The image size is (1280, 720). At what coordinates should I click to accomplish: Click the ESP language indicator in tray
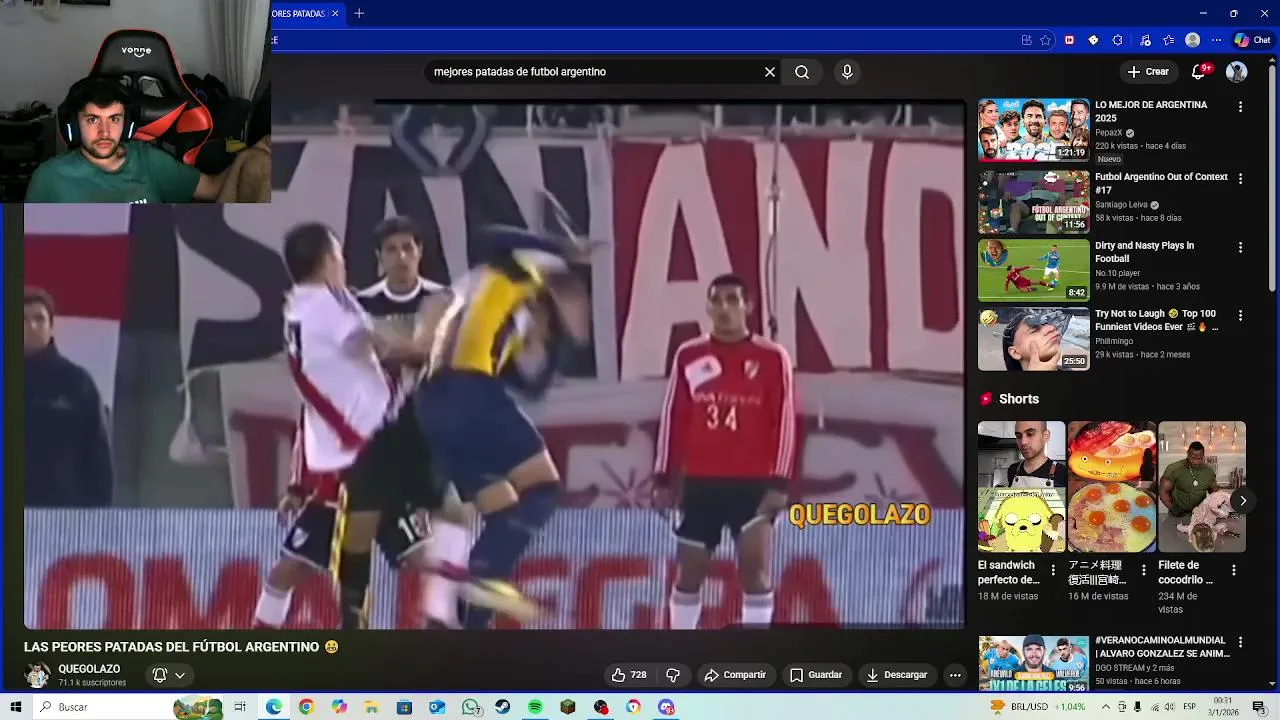(1190, 707)
